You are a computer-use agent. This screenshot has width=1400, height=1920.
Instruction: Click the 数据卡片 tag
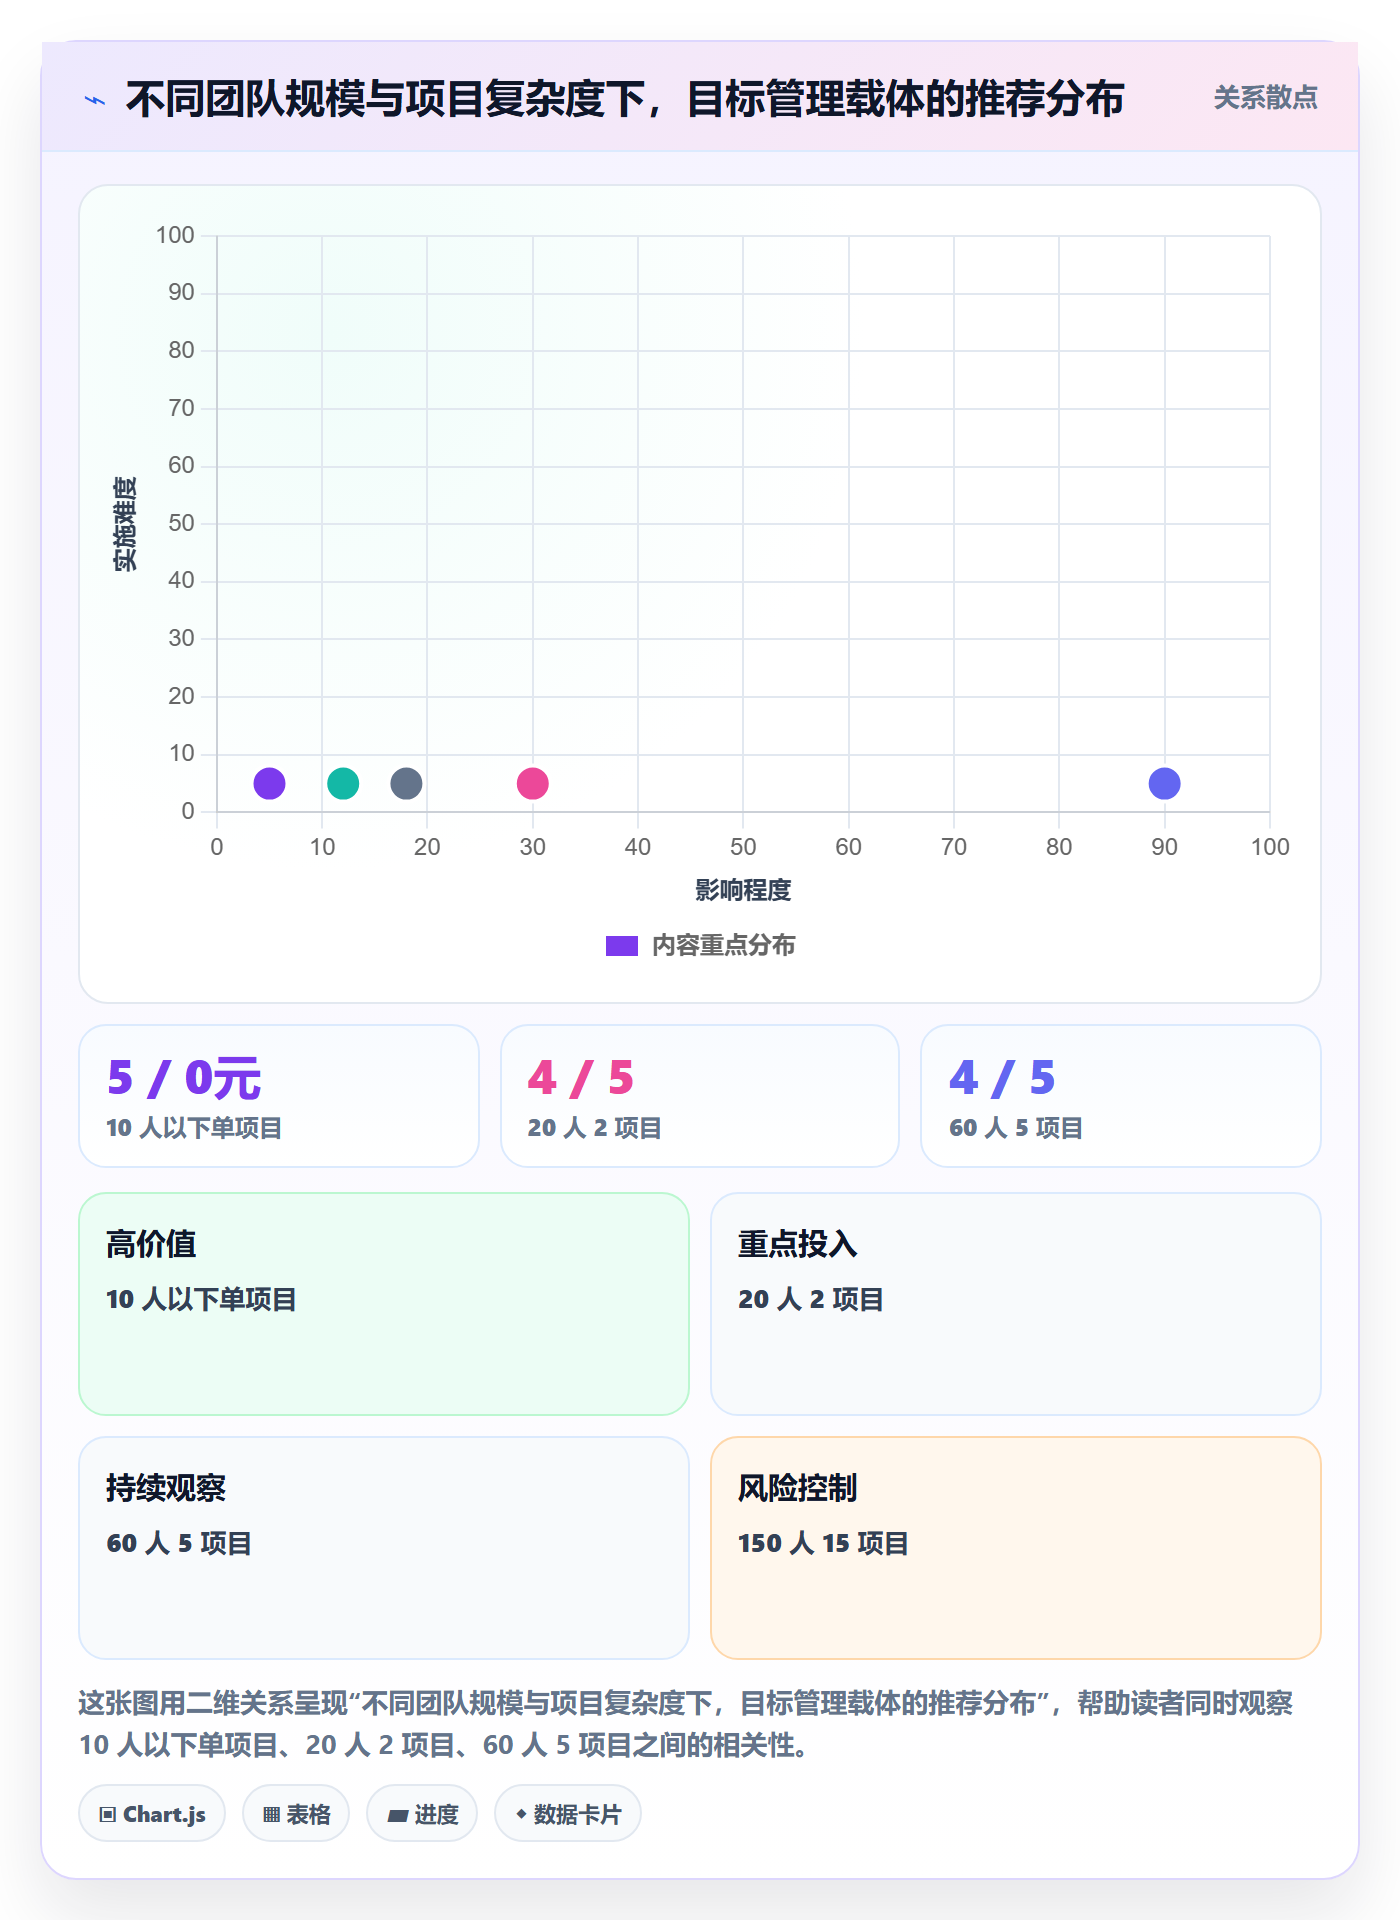pos(568,1814)
